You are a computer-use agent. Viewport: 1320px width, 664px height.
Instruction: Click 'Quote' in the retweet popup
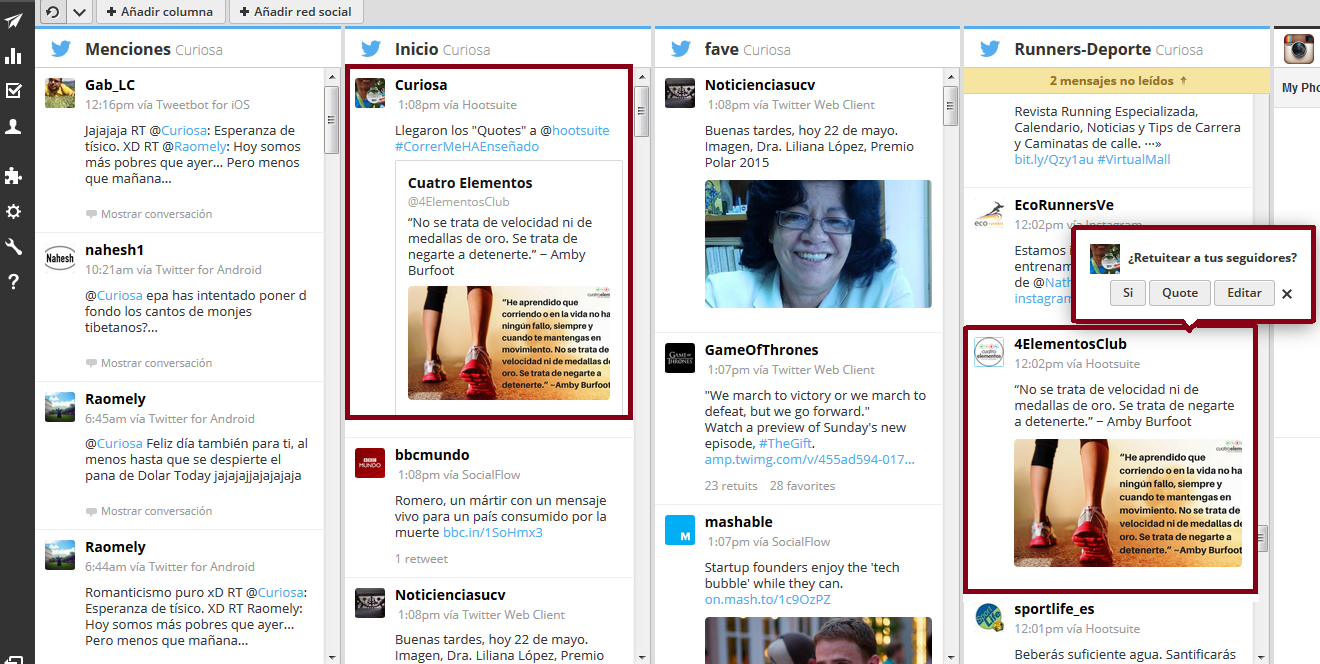pos(1179,292)
